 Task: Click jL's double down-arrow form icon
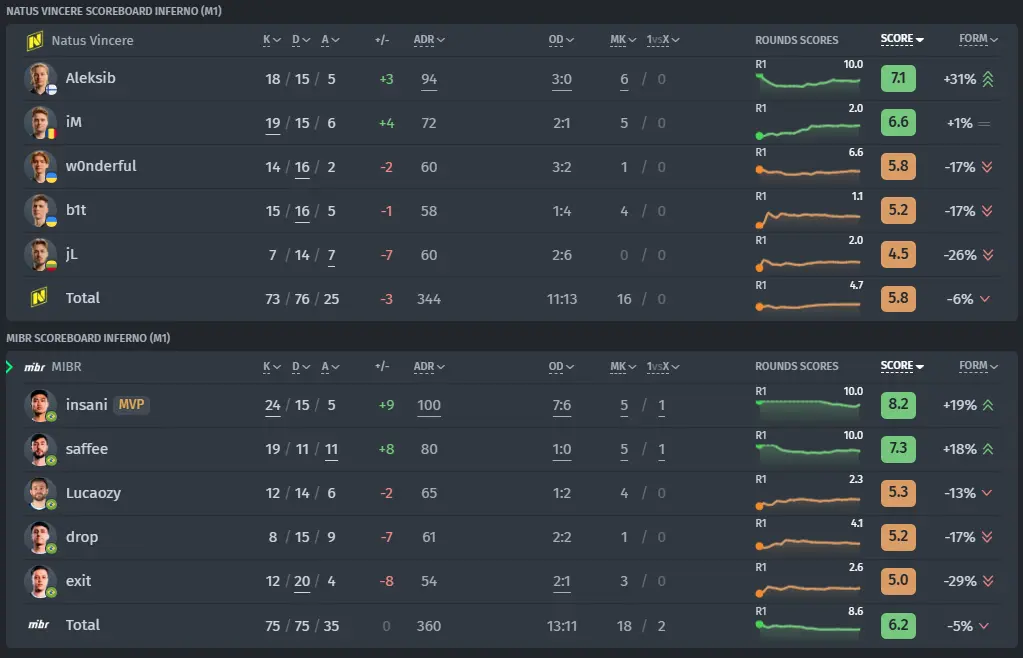(988, 255)
